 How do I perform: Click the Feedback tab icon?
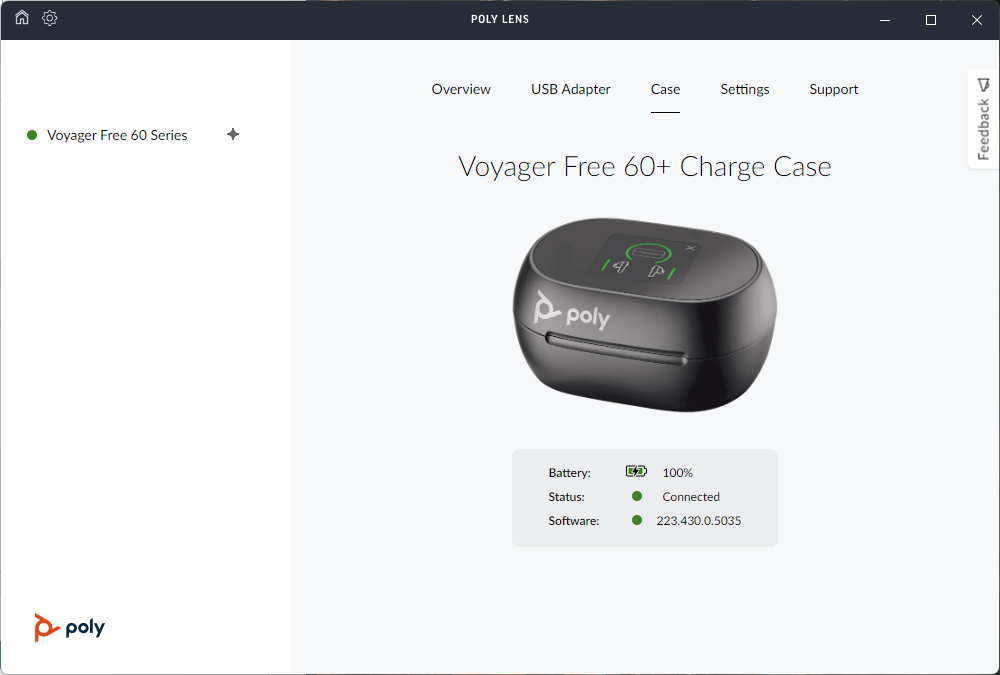983,85
